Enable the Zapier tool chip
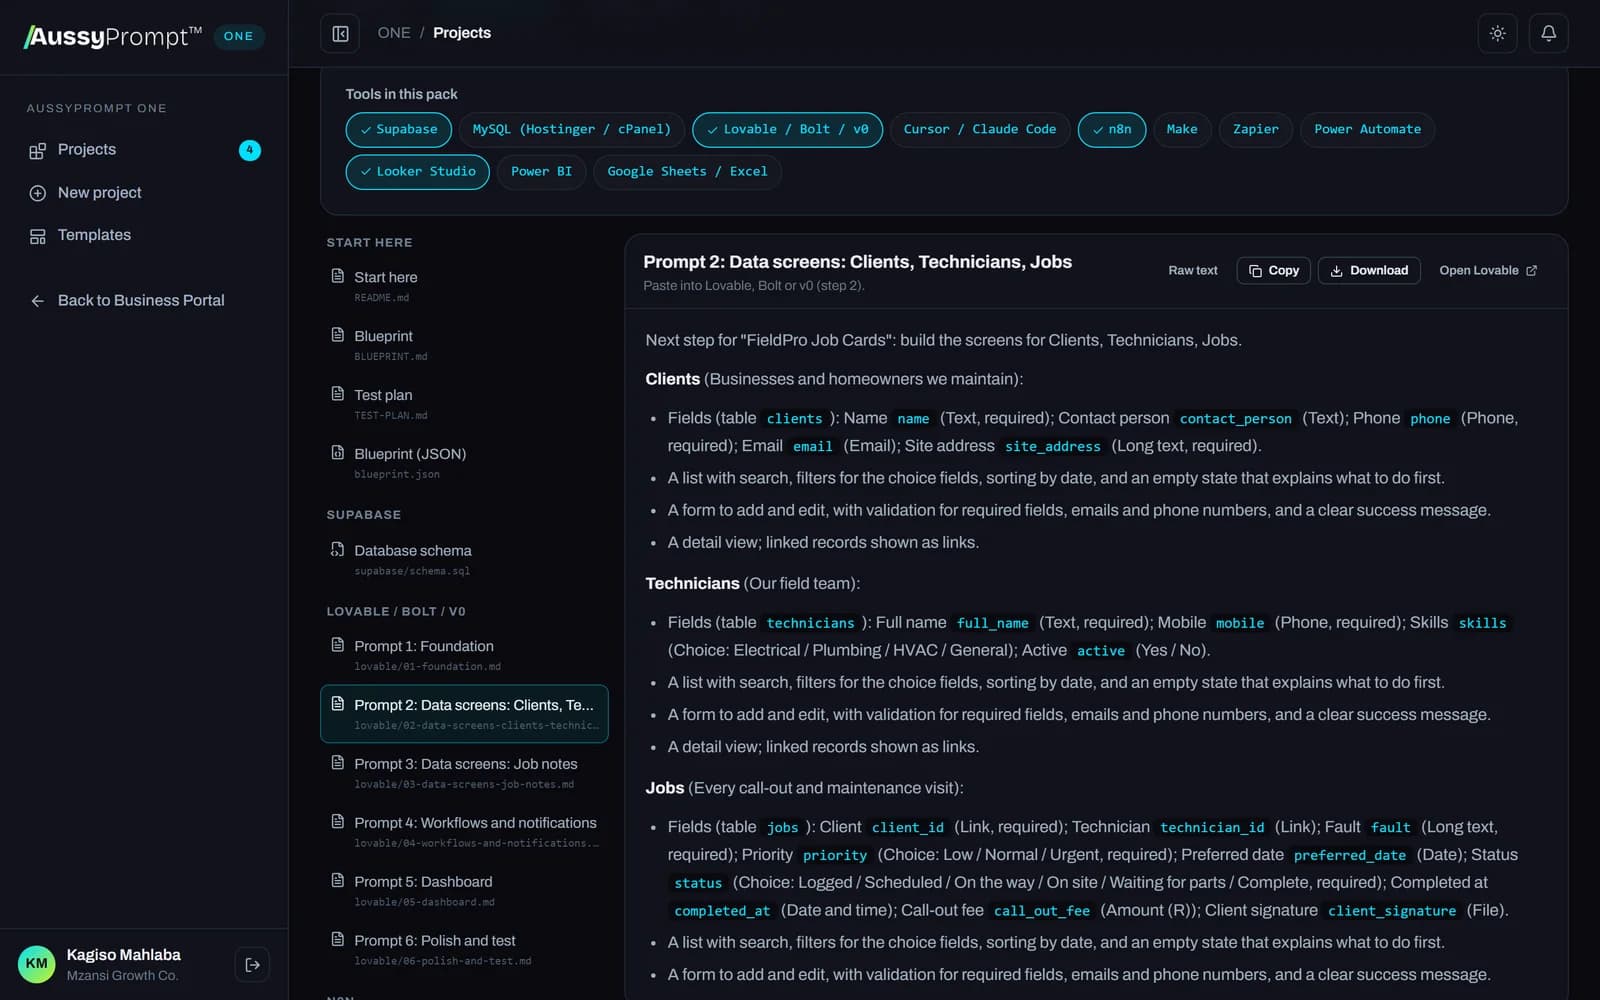Screen dimensions: 1600x1000 [x=1255, y=130]
